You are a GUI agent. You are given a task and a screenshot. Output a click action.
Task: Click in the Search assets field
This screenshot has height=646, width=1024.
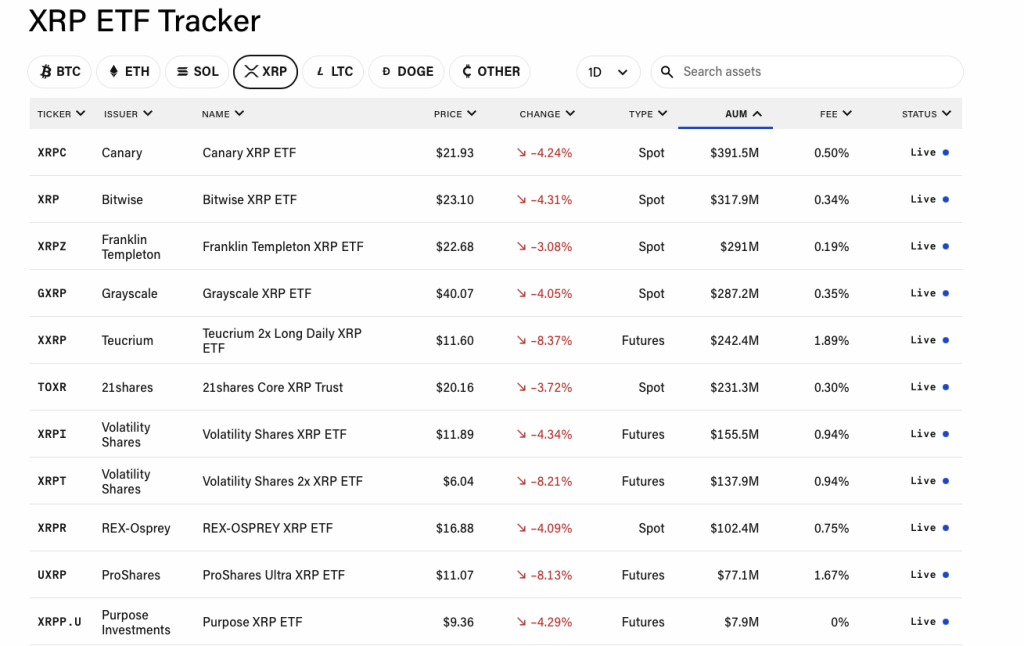[x=815, y=72]
